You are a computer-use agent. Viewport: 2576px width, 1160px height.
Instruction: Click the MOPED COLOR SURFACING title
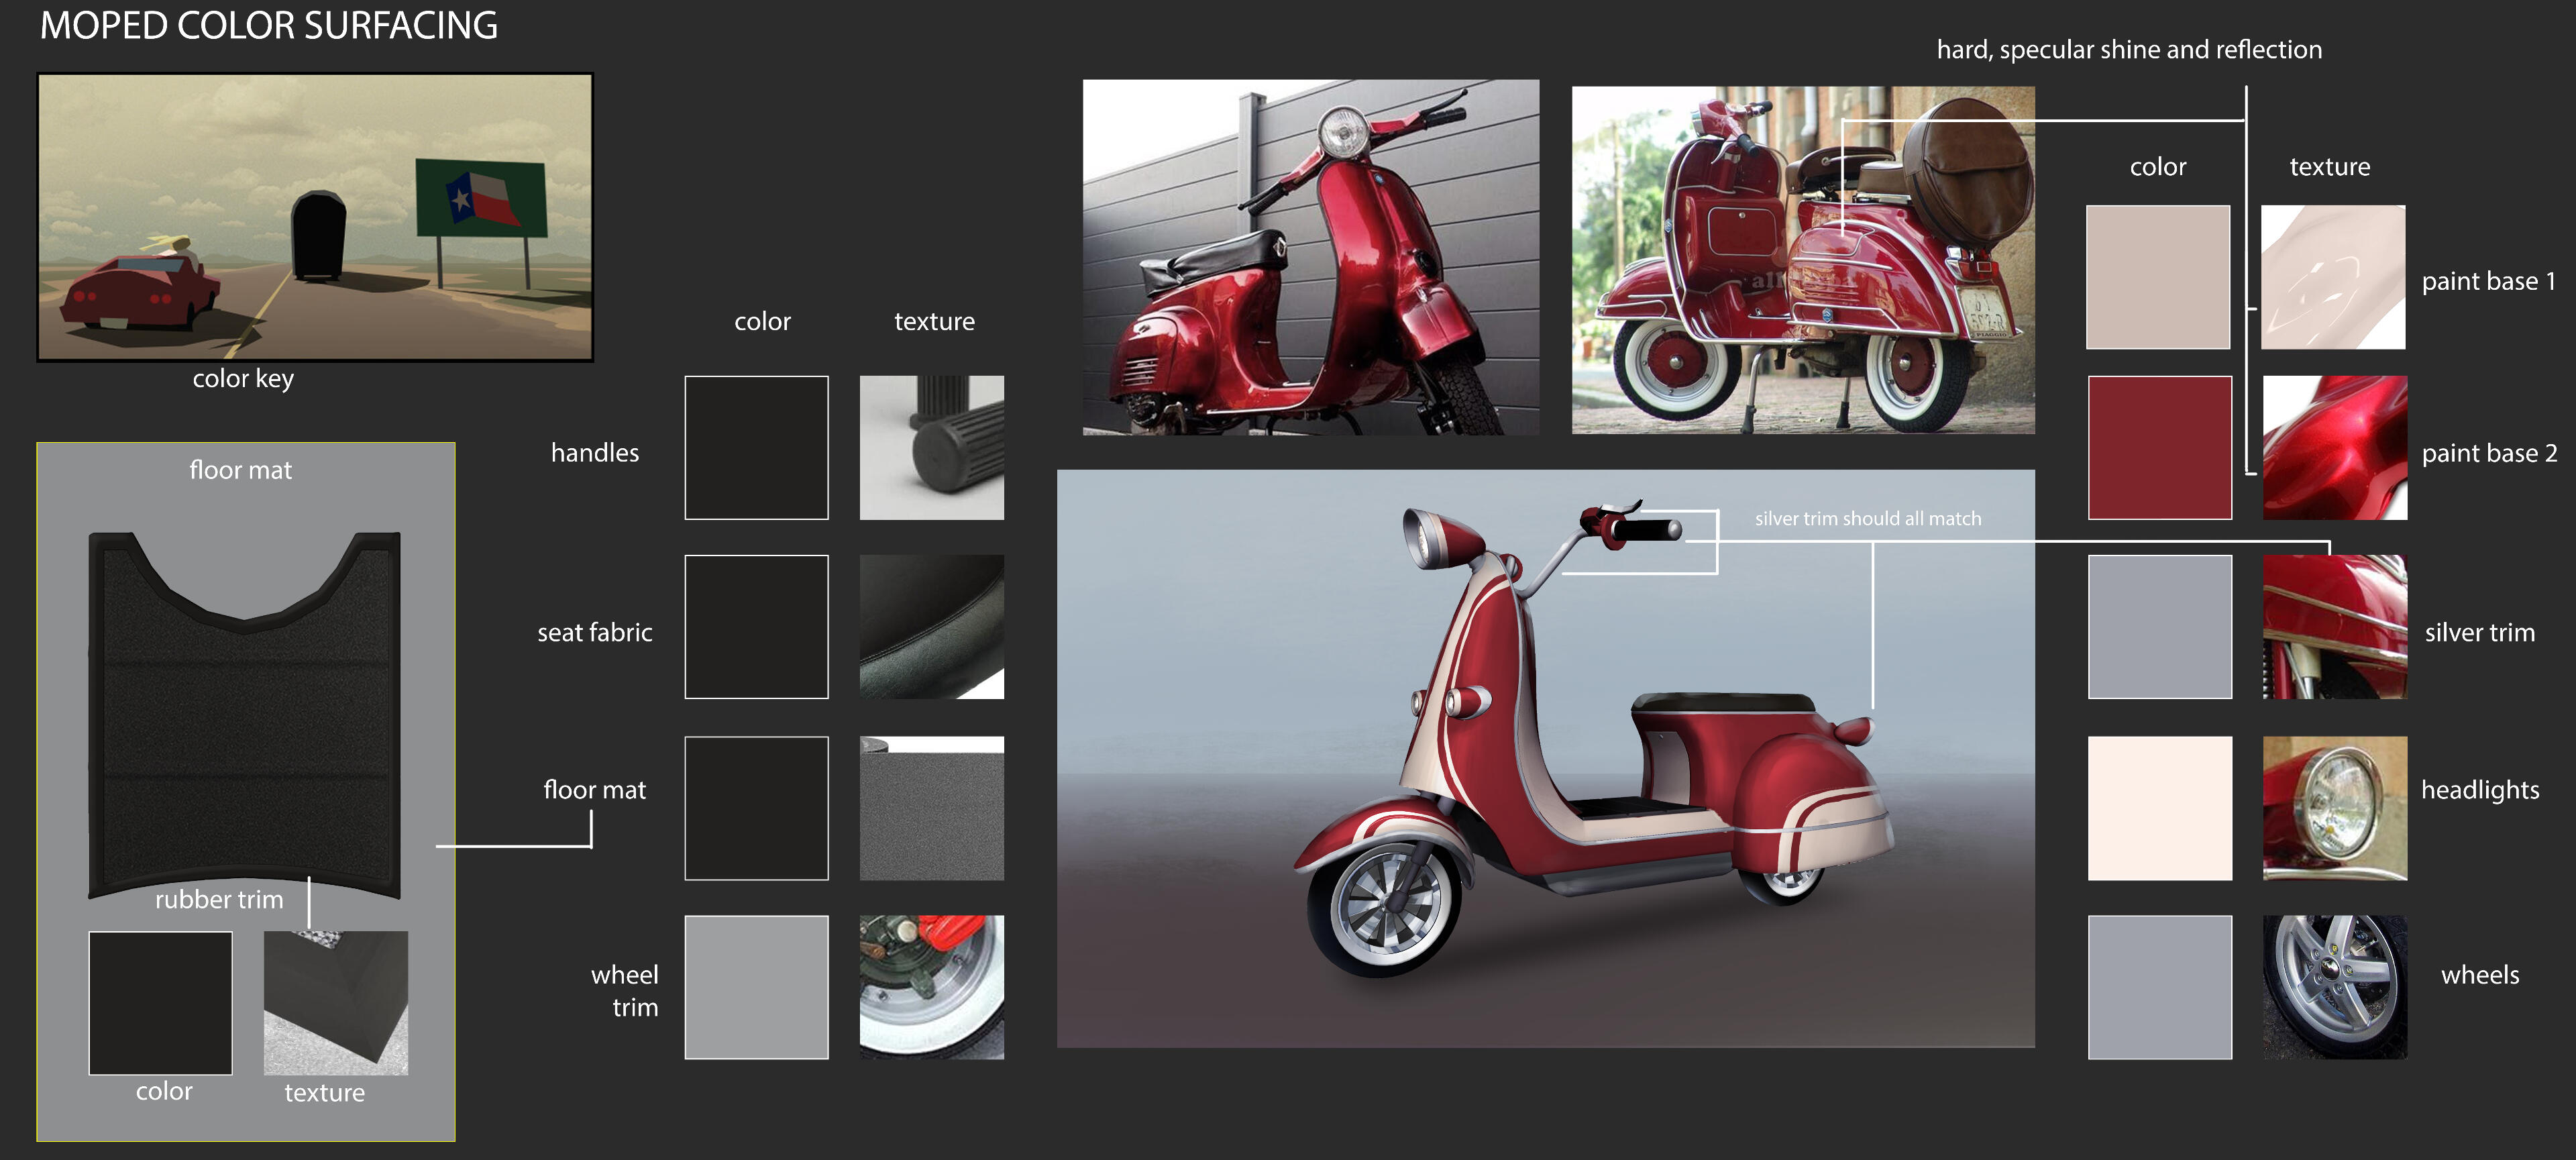click(268, 26)
